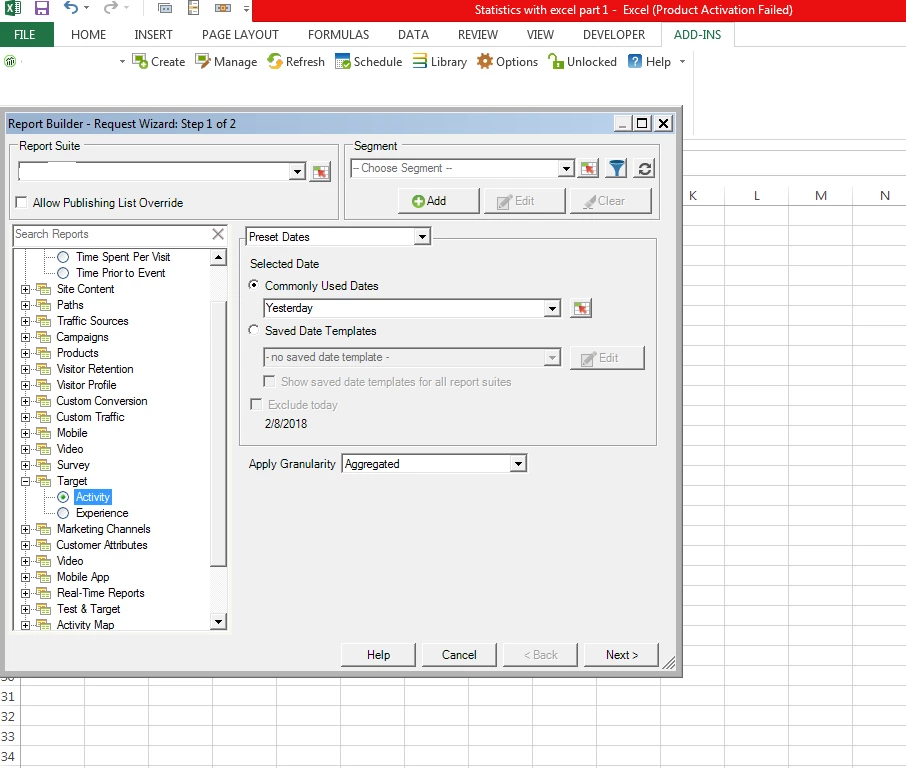Screen dimensions: 906x768
Task: Open the Schedule tool
Action: pos(343,61)
